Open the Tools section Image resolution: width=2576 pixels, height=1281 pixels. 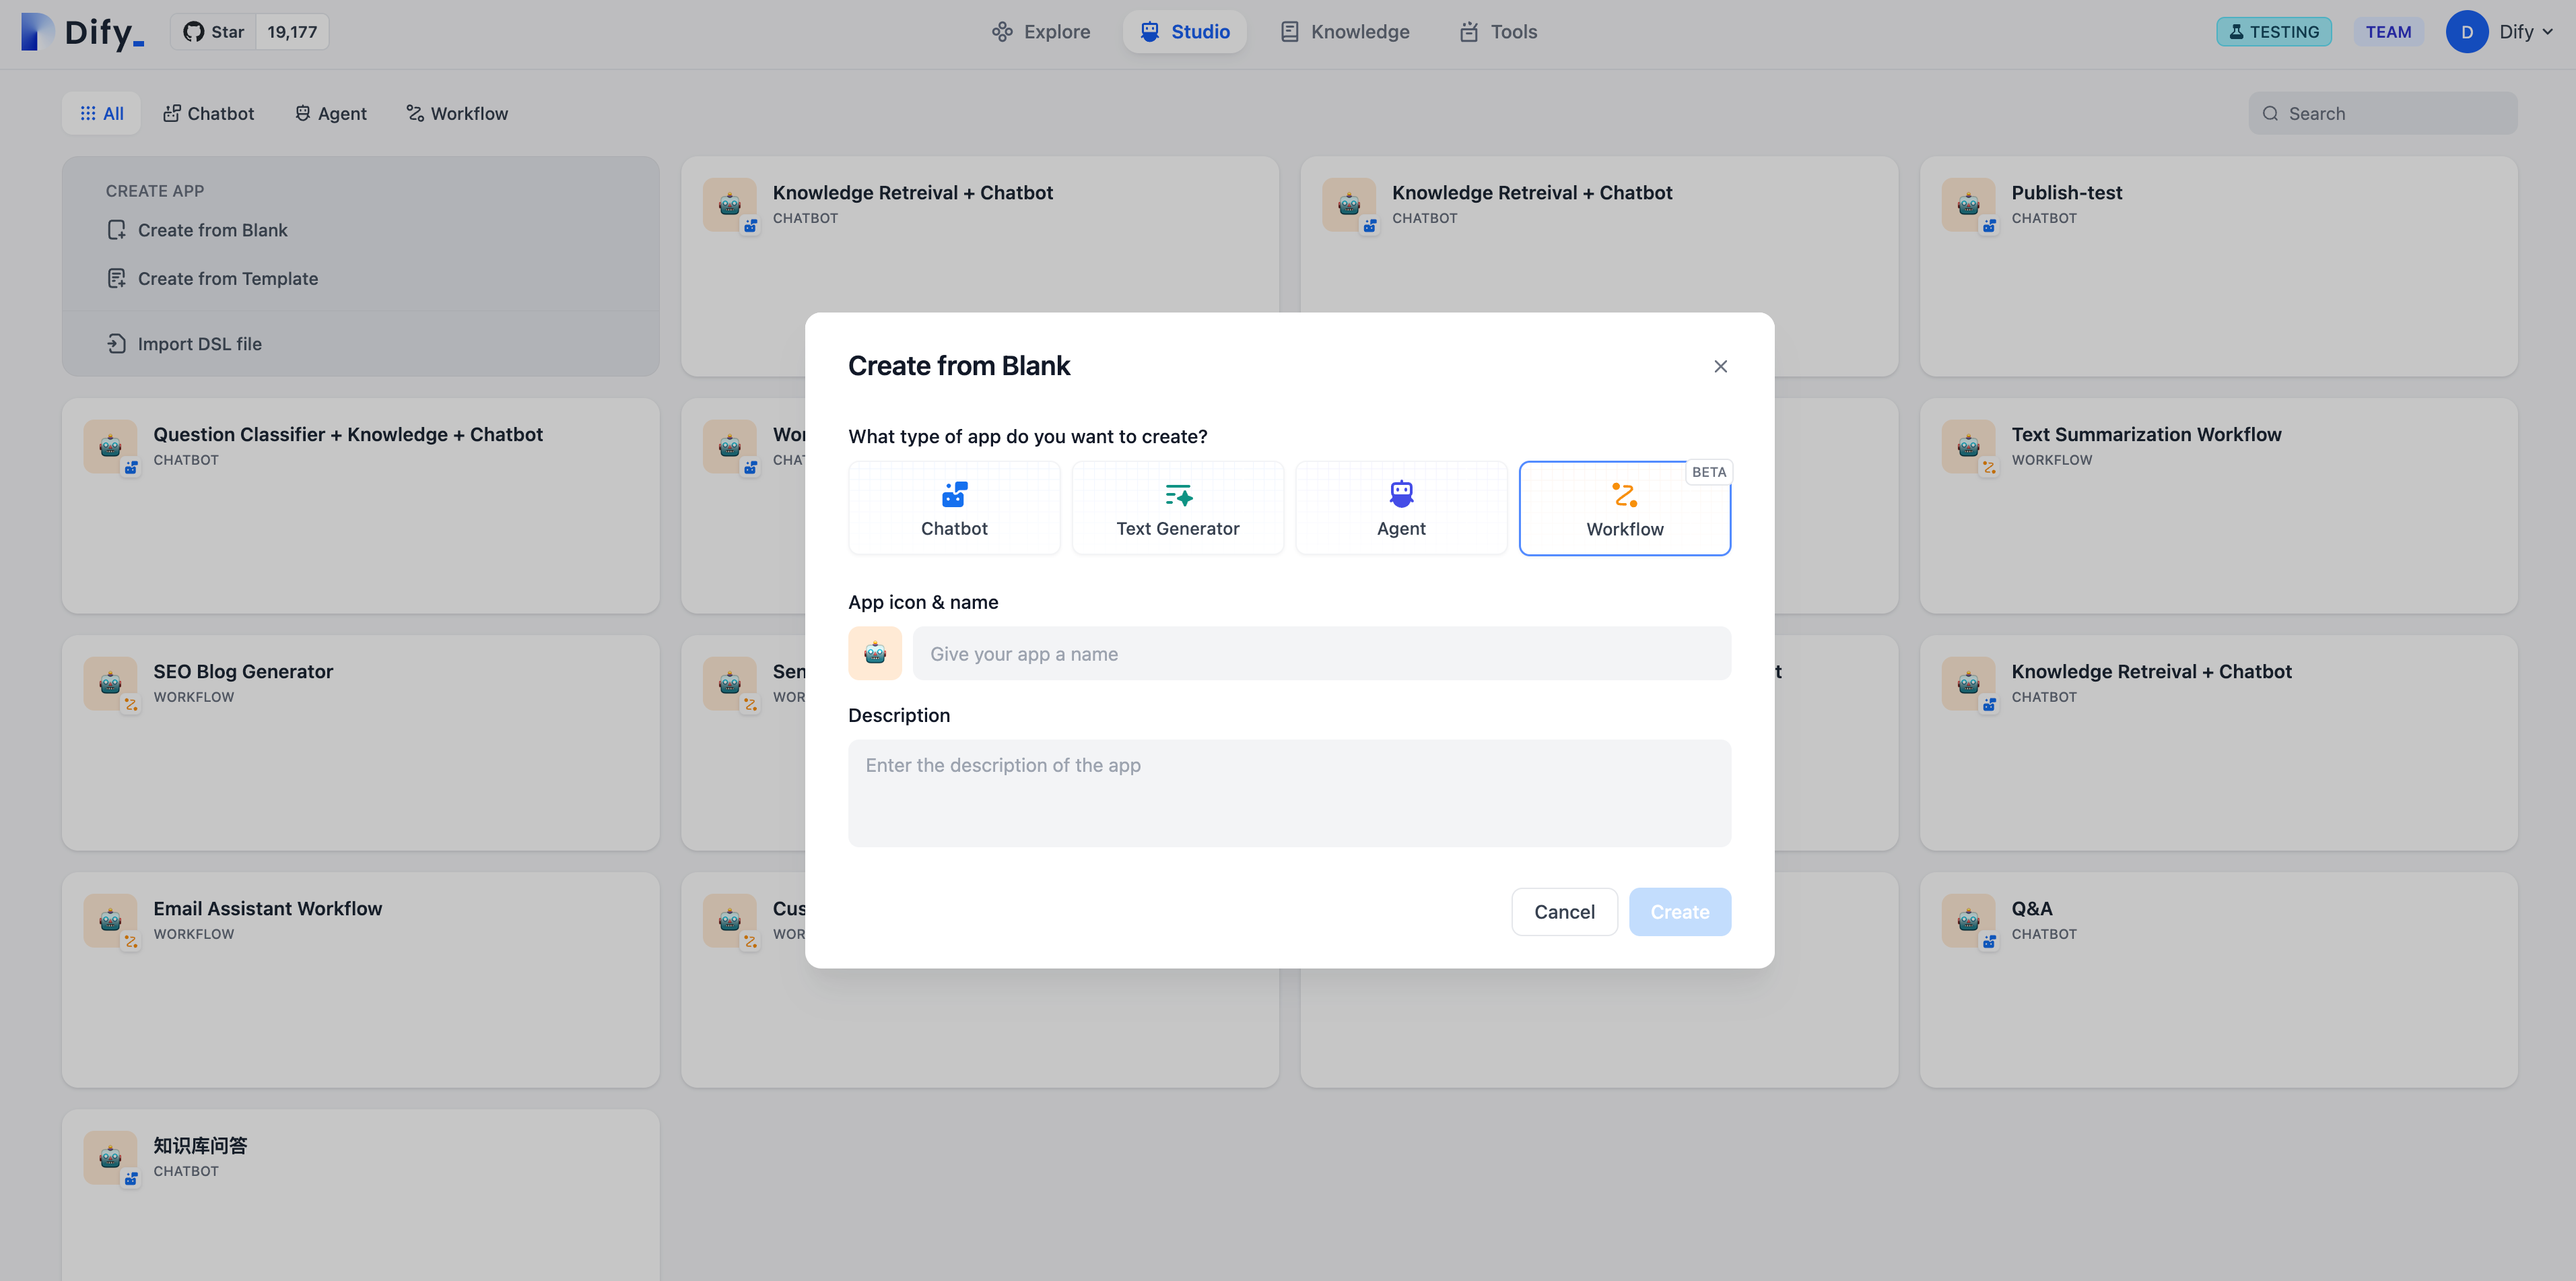(x=1498, y=32)
